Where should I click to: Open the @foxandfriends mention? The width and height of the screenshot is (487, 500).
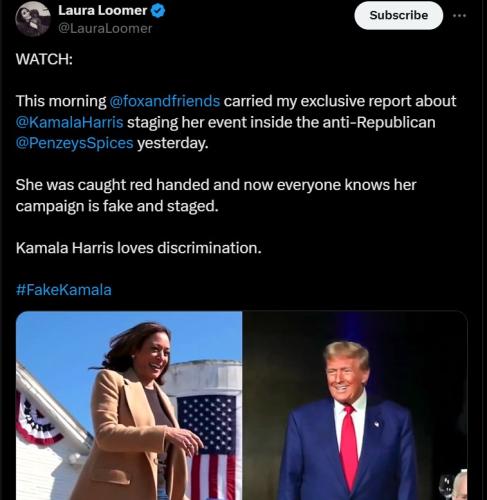coord(165,101)
